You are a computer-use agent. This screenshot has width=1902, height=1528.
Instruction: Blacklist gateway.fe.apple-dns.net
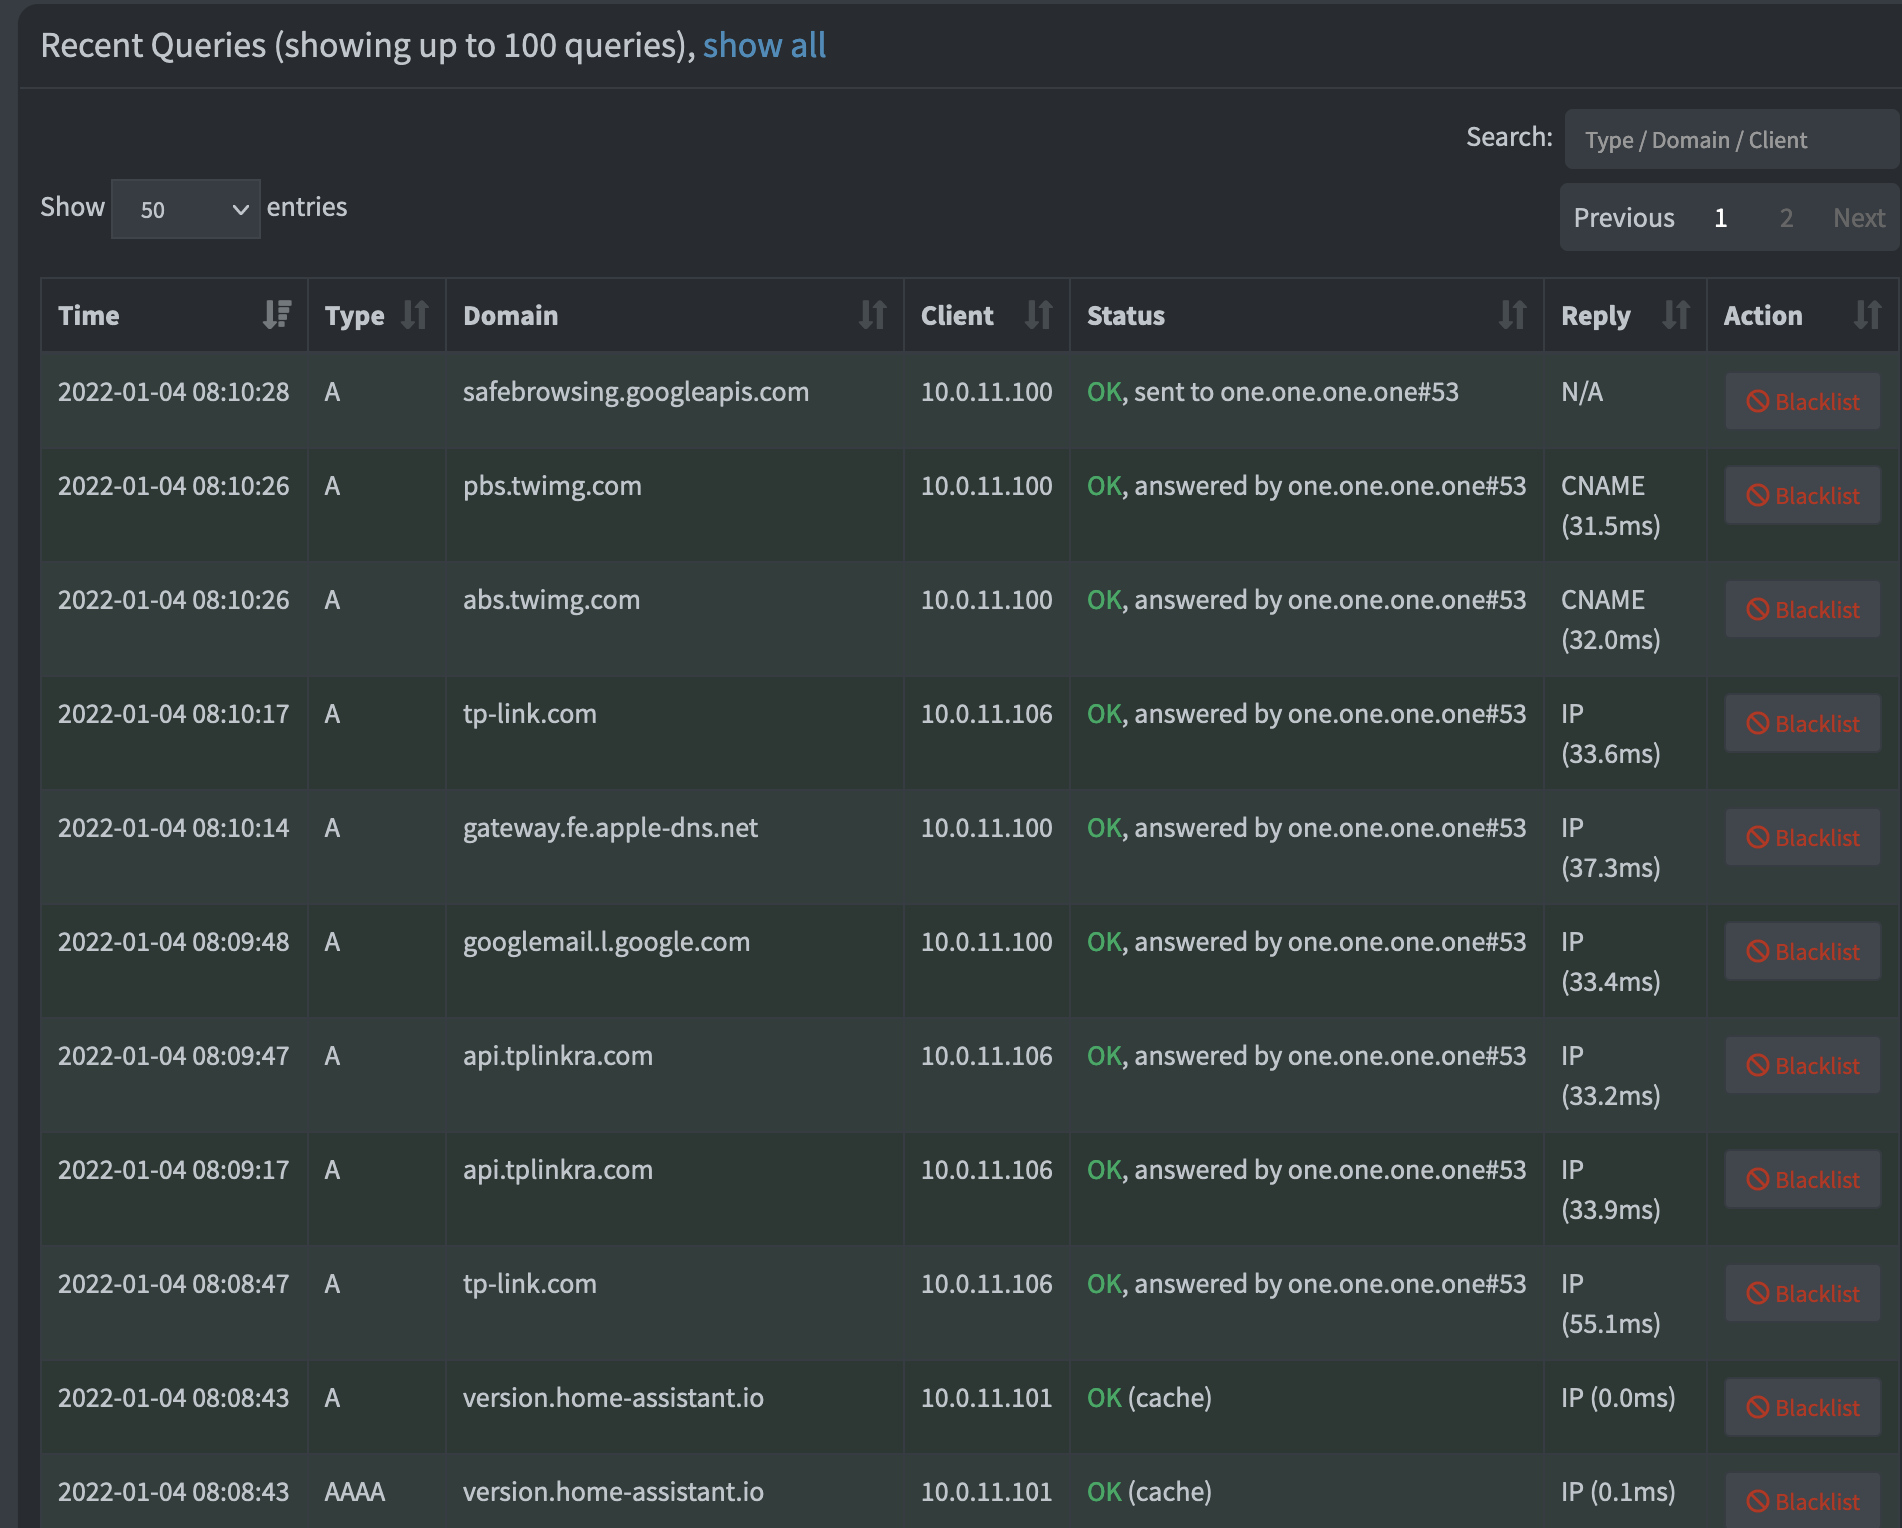(1803, 837)
